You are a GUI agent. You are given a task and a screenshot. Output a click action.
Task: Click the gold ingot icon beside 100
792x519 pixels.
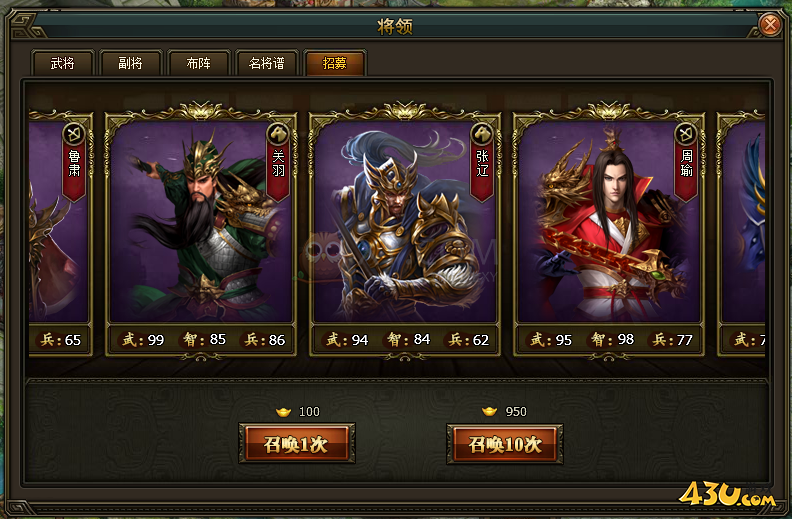(x=284, y=412)
